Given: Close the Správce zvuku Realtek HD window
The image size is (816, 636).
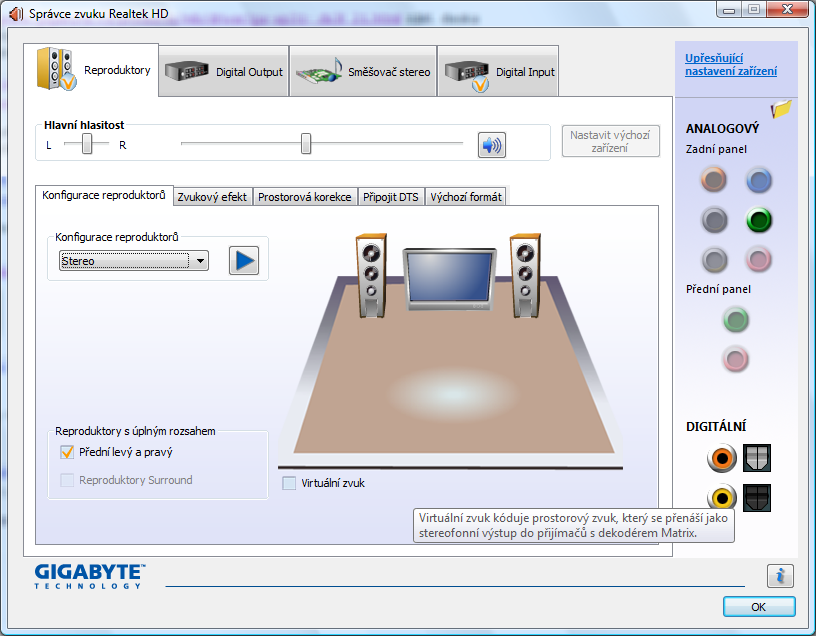Looking at the screenshot, I should (x=787, y=9).
